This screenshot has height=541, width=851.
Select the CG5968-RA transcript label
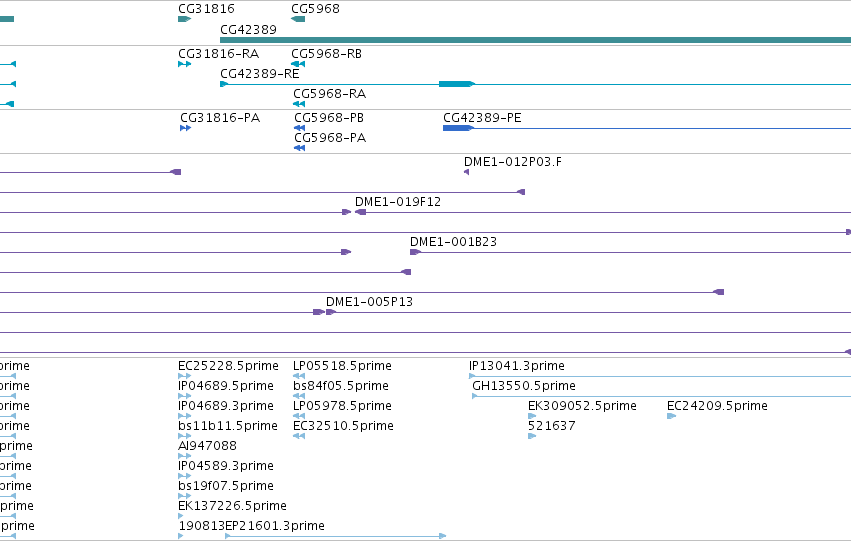tap(329, 94)
